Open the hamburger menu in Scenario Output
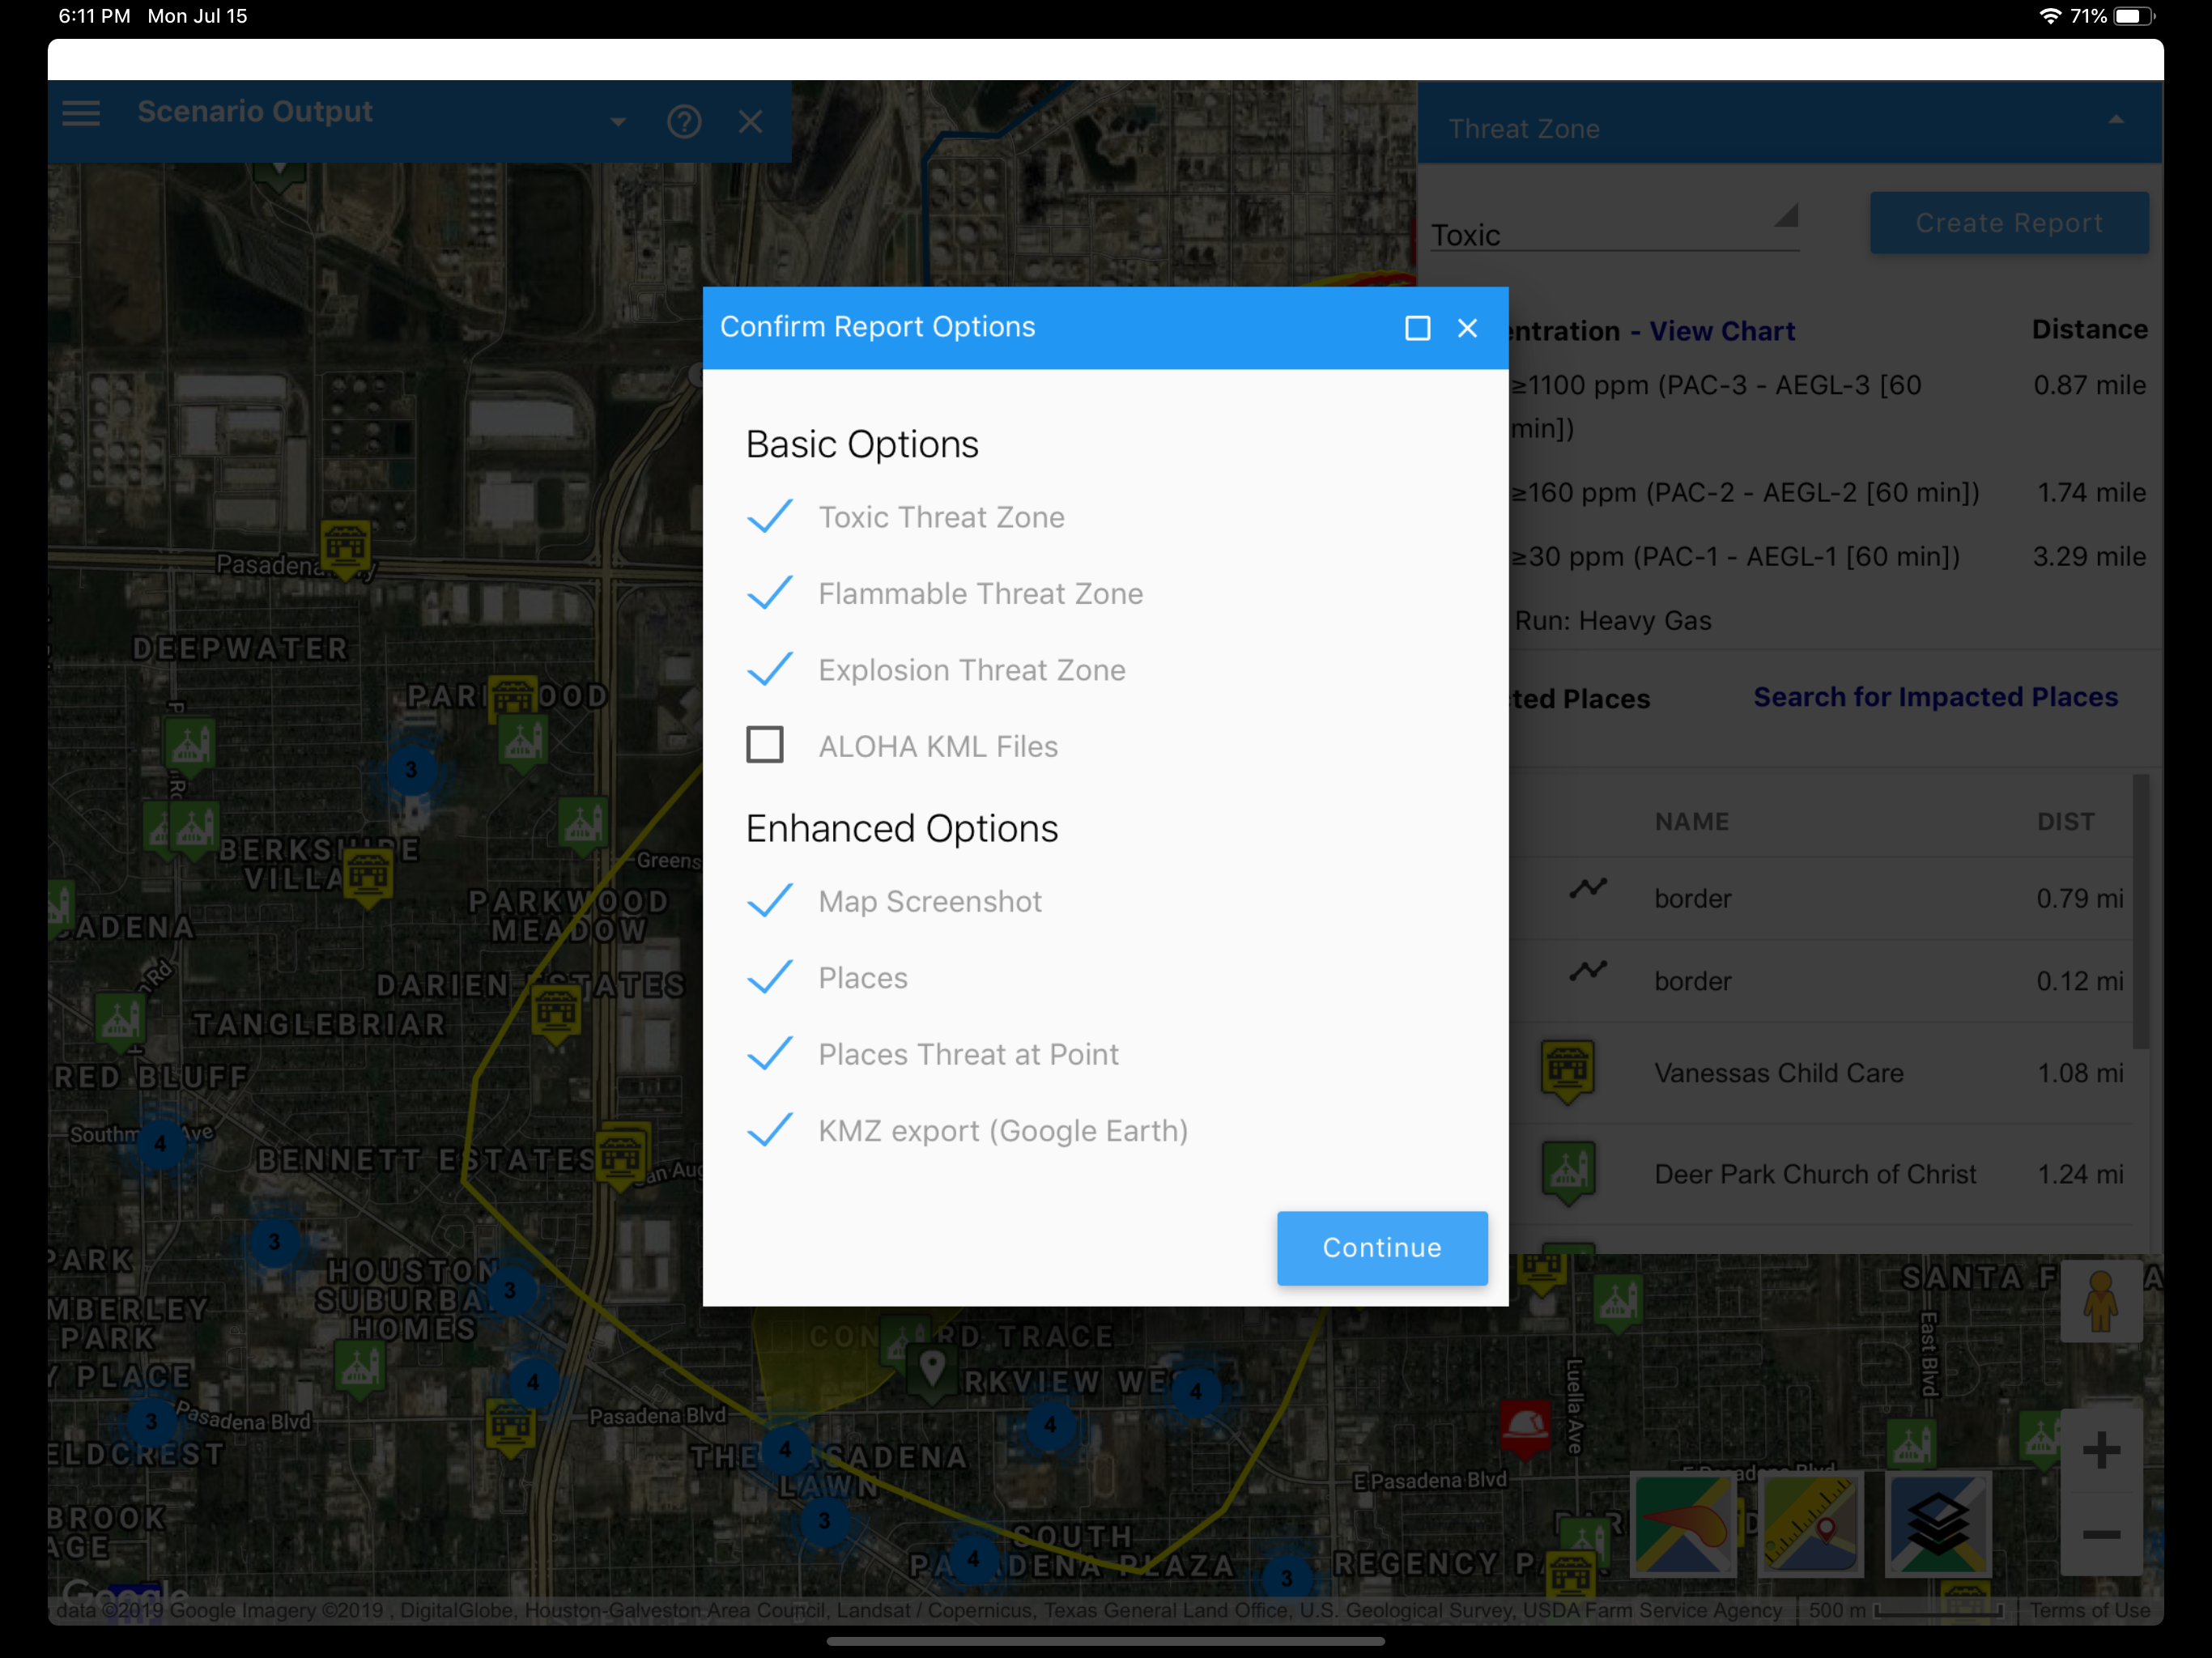Screen dimensions: 2212x1658 click(x=81, y=113)
